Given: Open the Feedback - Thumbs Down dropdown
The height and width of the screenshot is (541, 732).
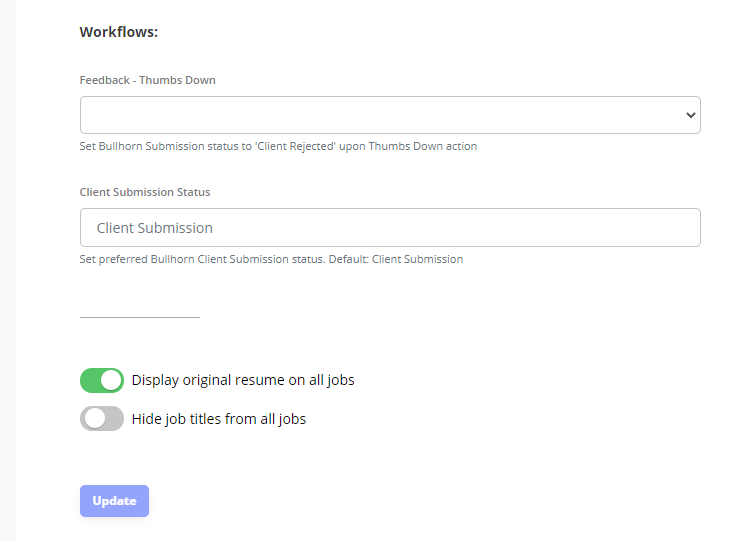Looking at the screenshot, I should click(x=390, y=115).
